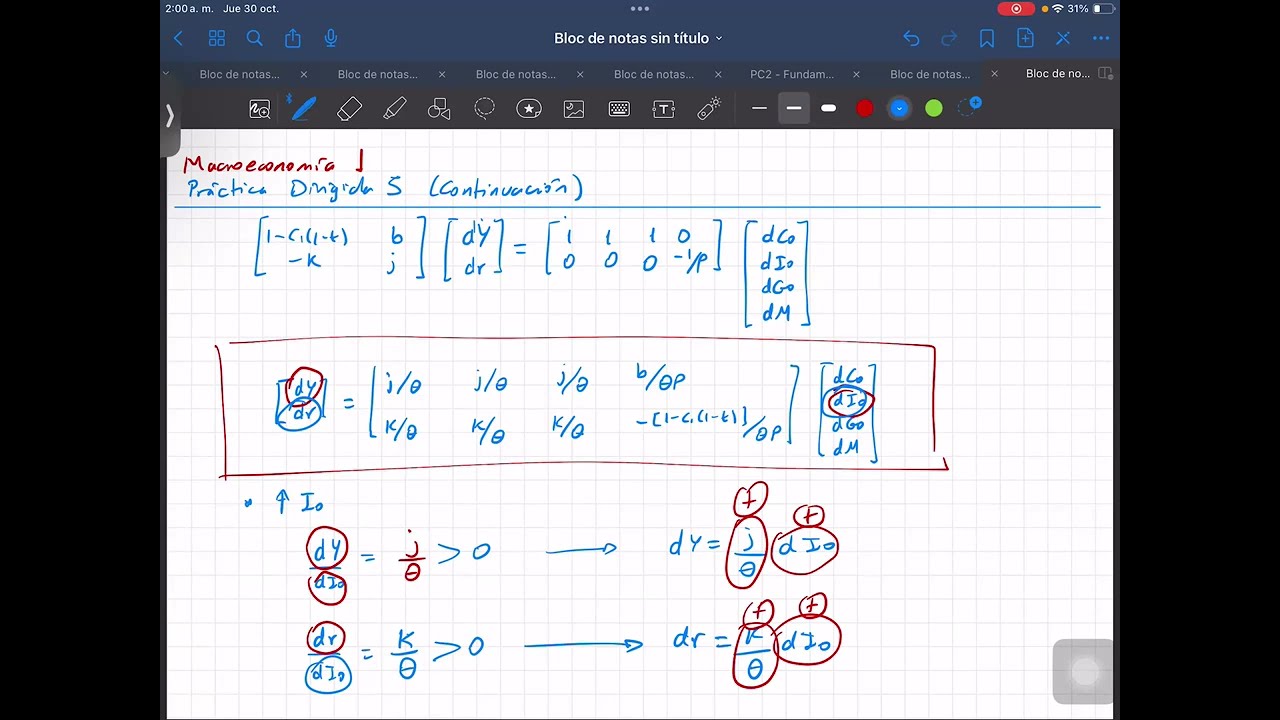Start audio recording with microphone icon
The width and height of the screenshot is (1280, 720).
point(330,38)
